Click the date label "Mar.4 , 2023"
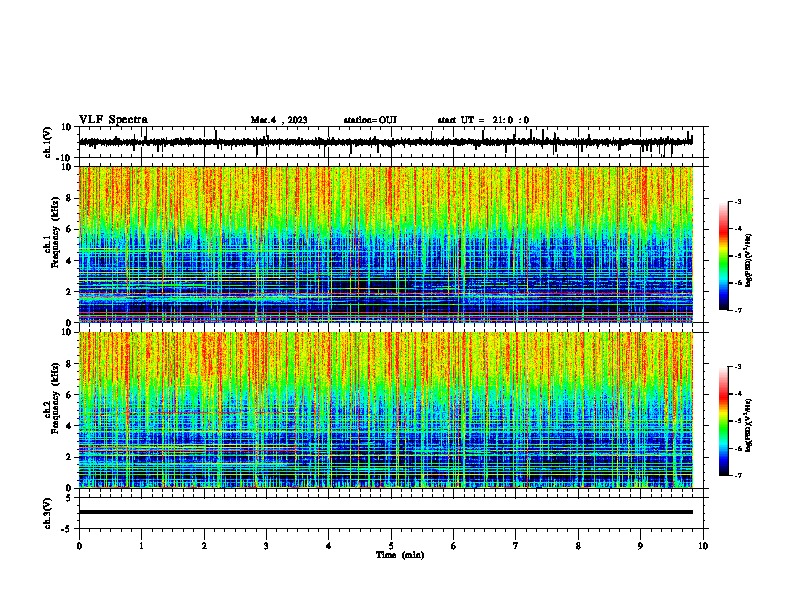 pos(279,120)
